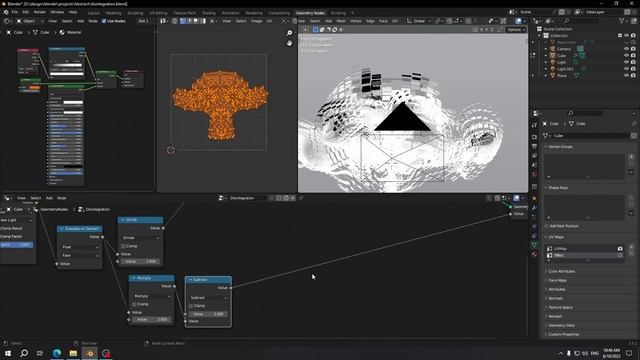640x360 pixels.
Task: Open Material red sphere properties tab
Action: [x=534, y=254]
